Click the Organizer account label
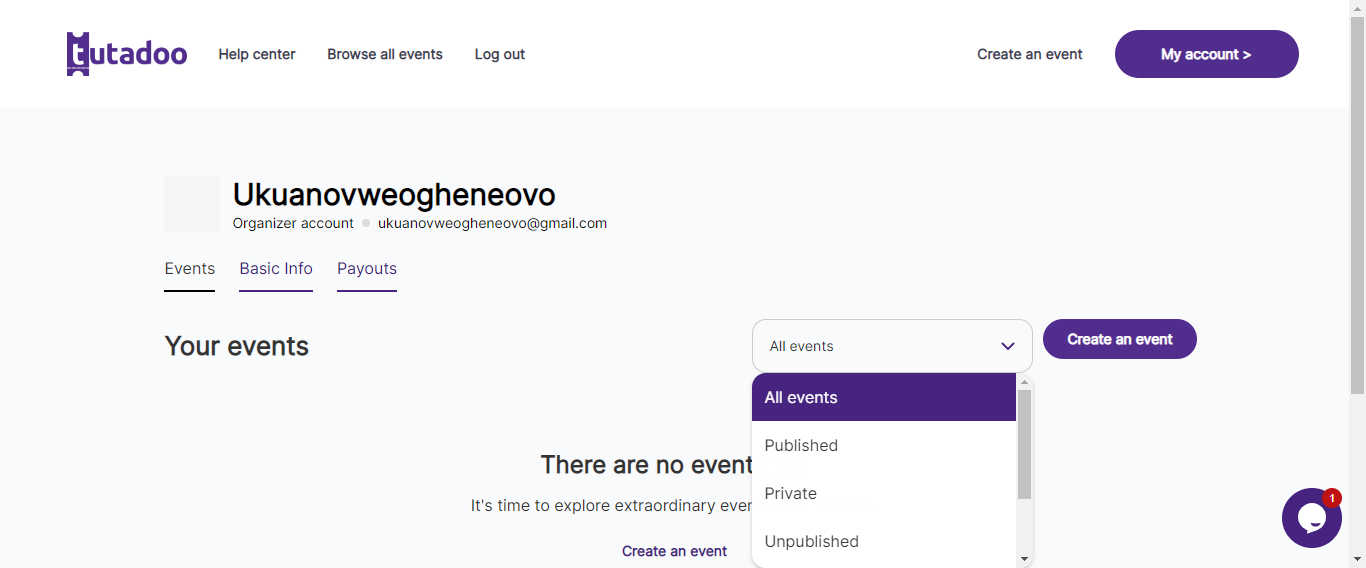The image size is (1366, 568). 293,223
